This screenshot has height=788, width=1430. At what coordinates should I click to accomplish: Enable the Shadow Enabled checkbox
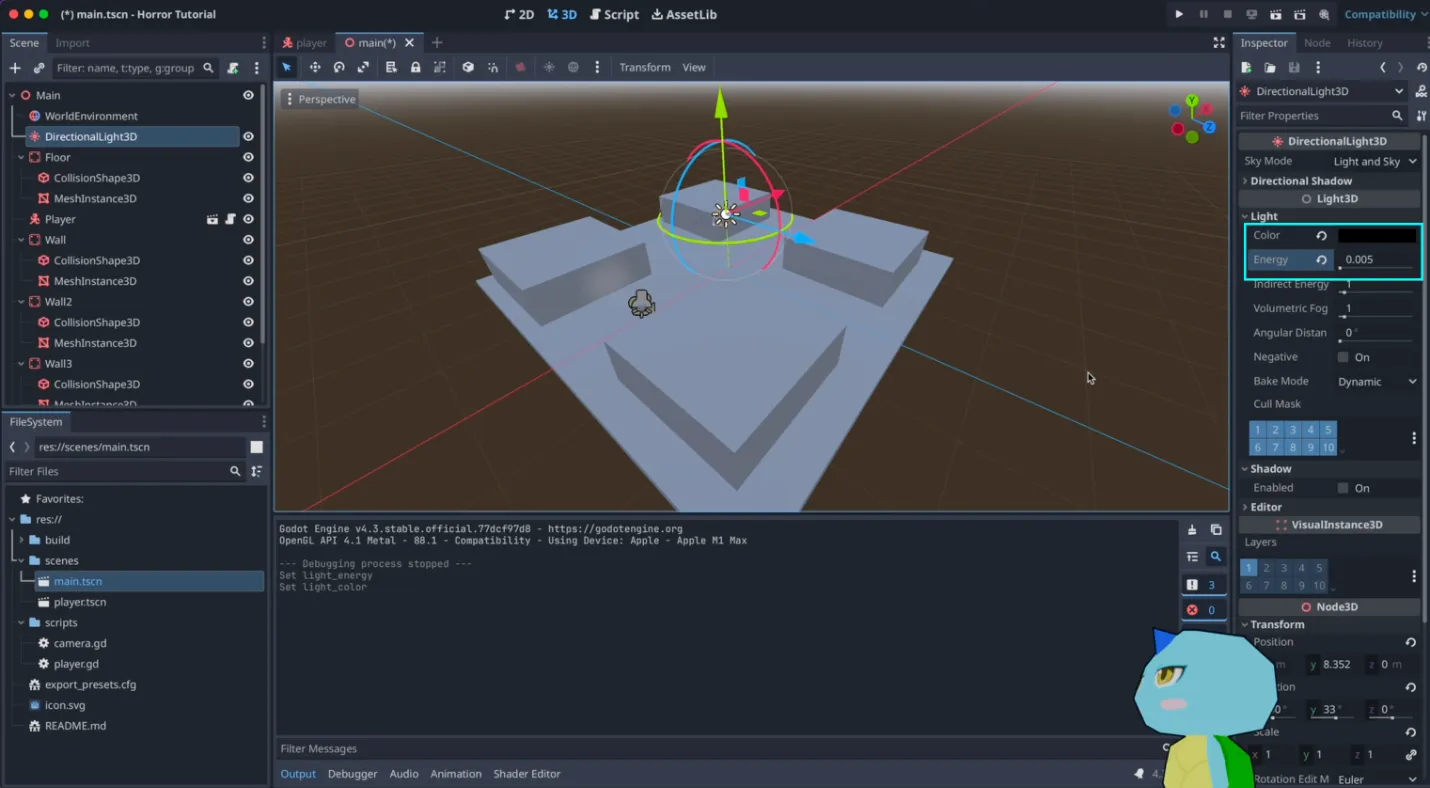[x=1343, y=488]
